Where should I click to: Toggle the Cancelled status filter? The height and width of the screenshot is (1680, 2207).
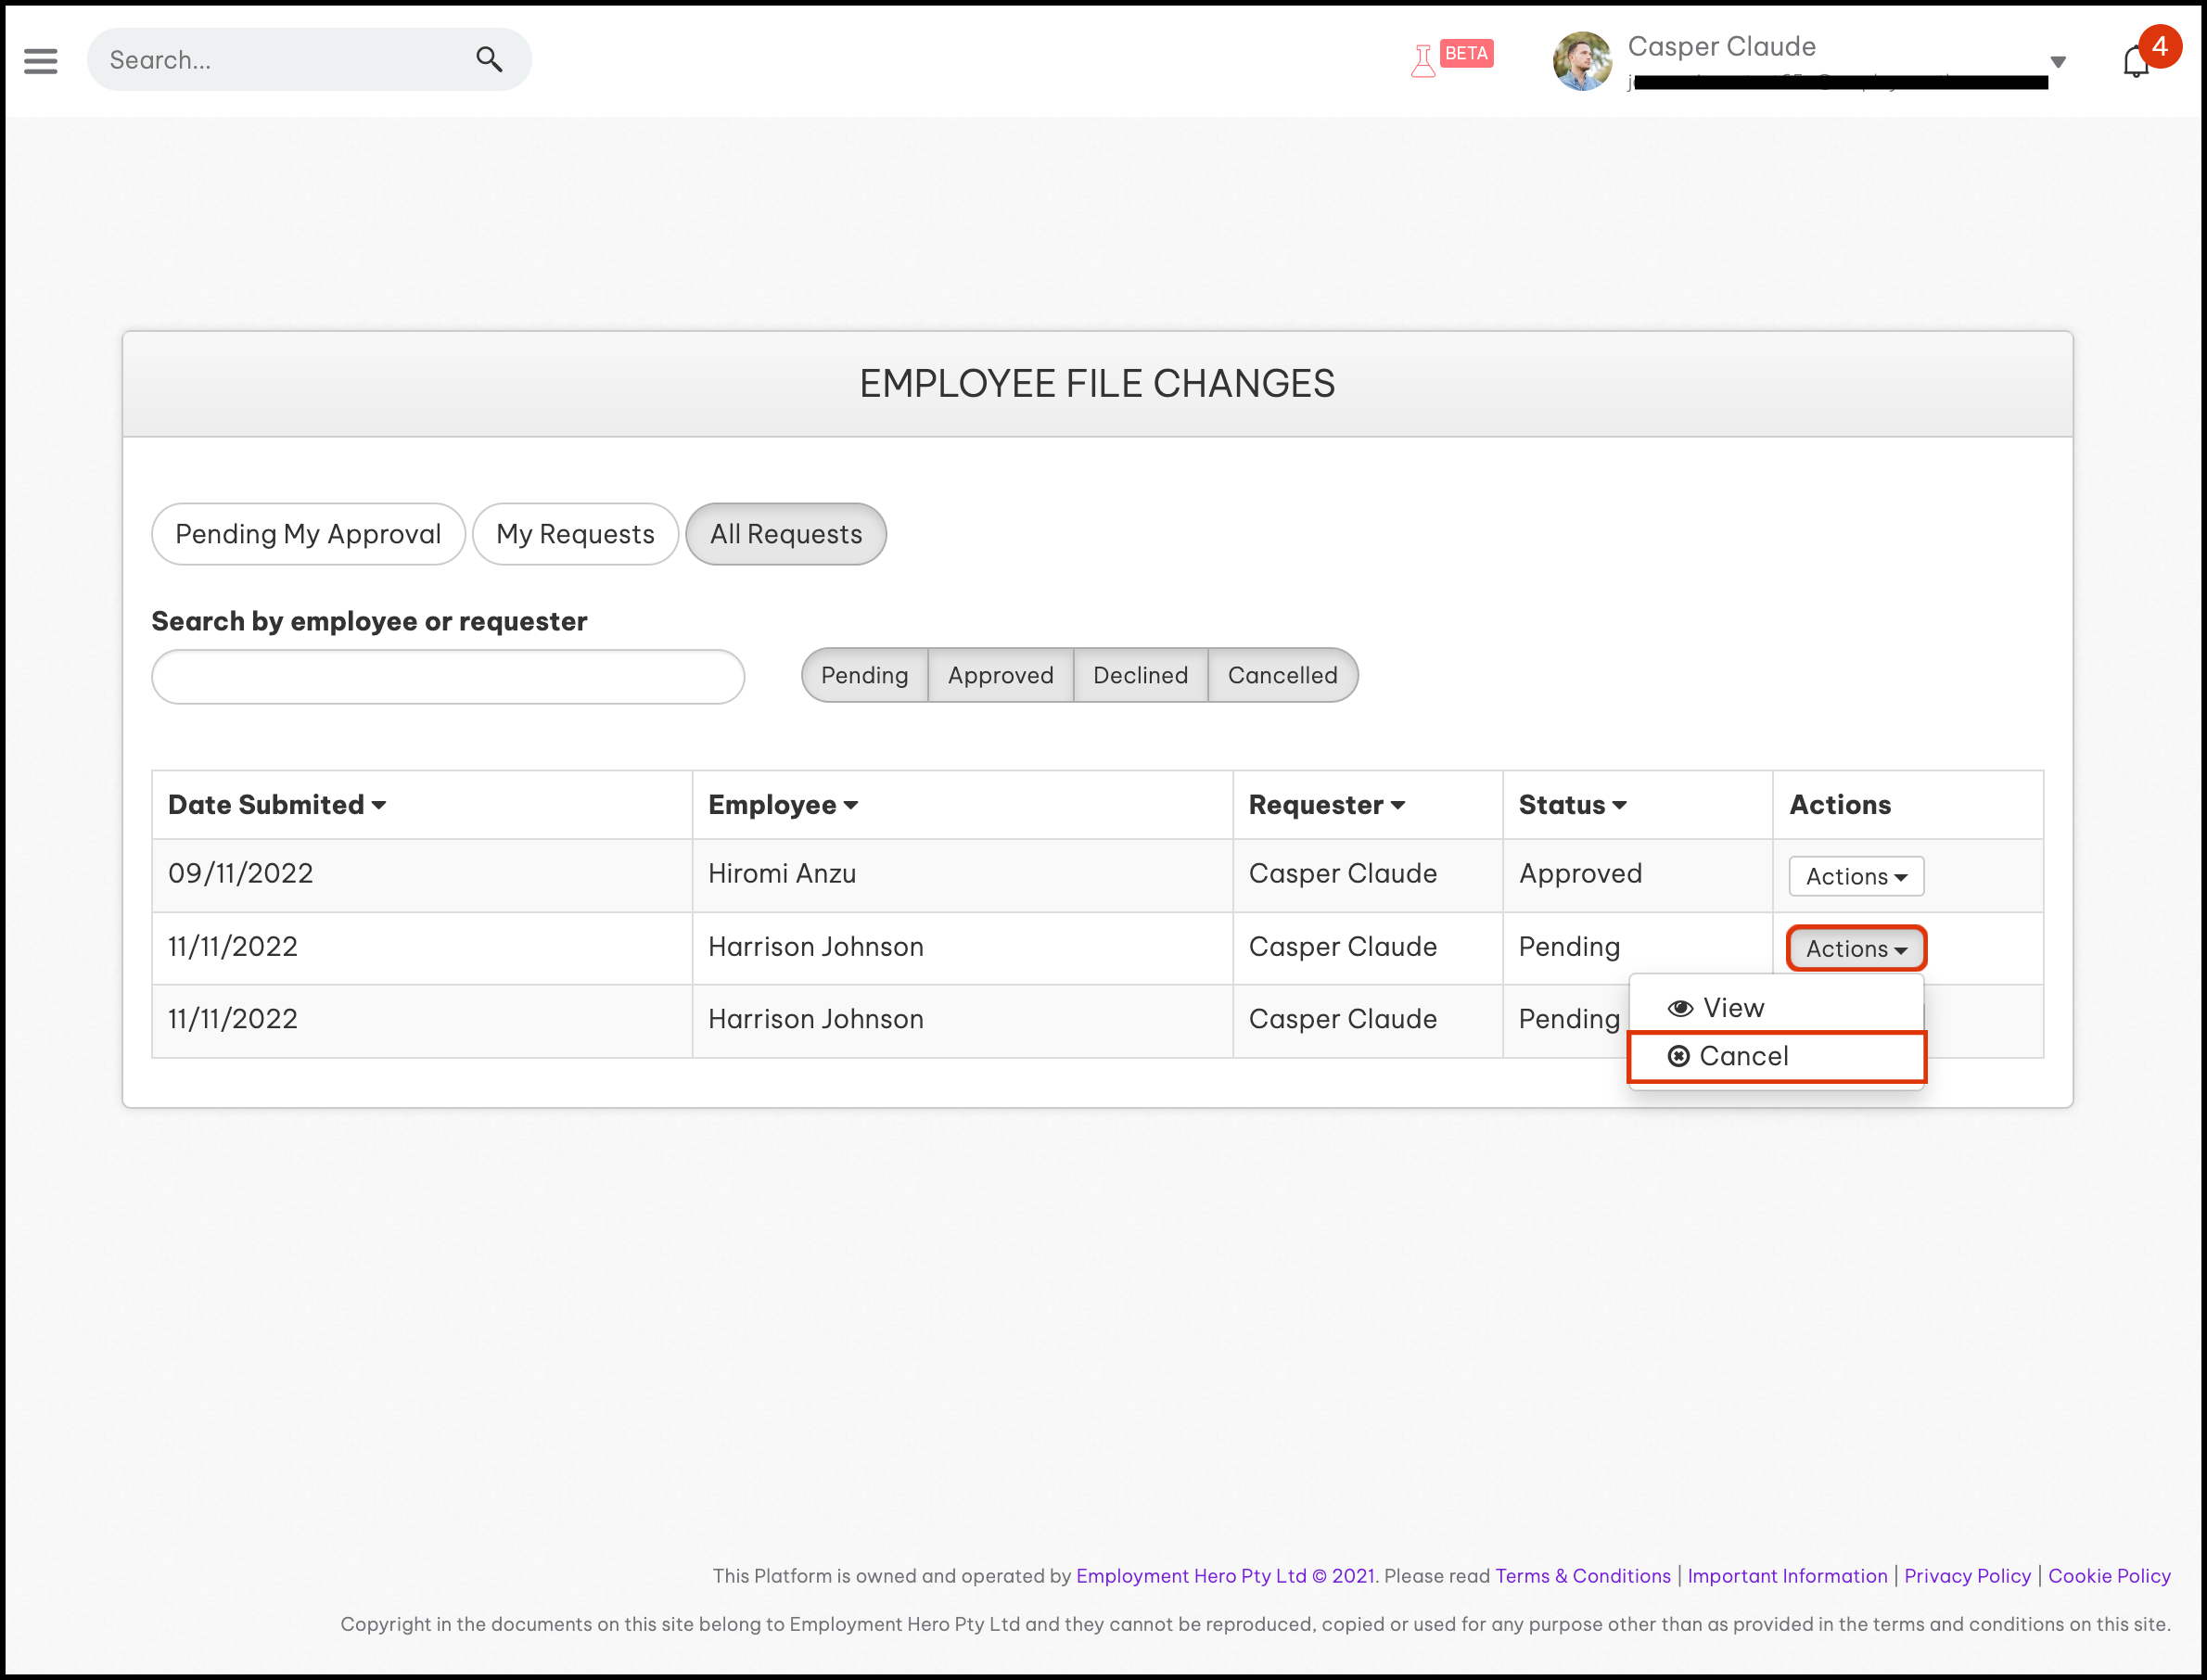[1282, 675]
